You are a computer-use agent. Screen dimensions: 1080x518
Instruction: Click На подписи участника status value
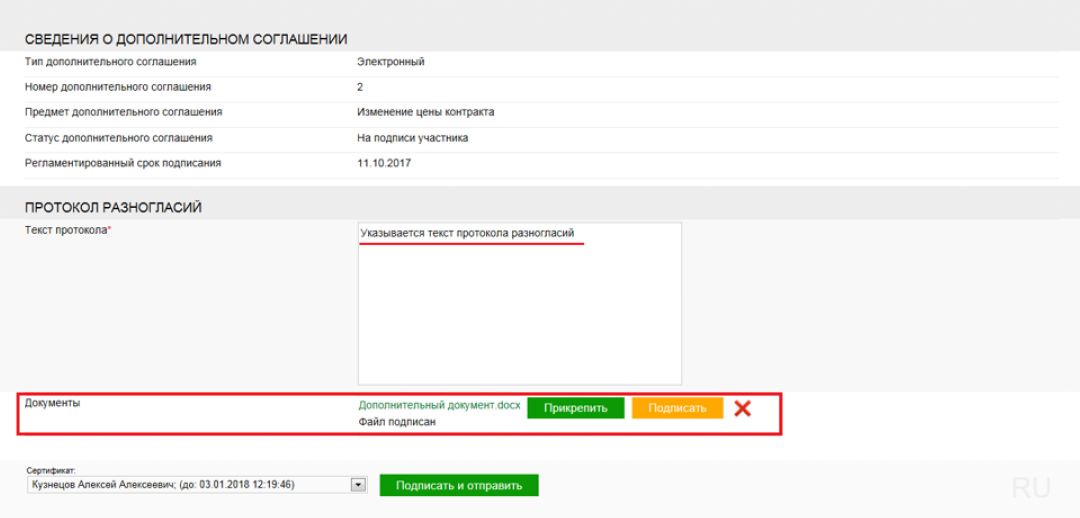click(412, 138)
